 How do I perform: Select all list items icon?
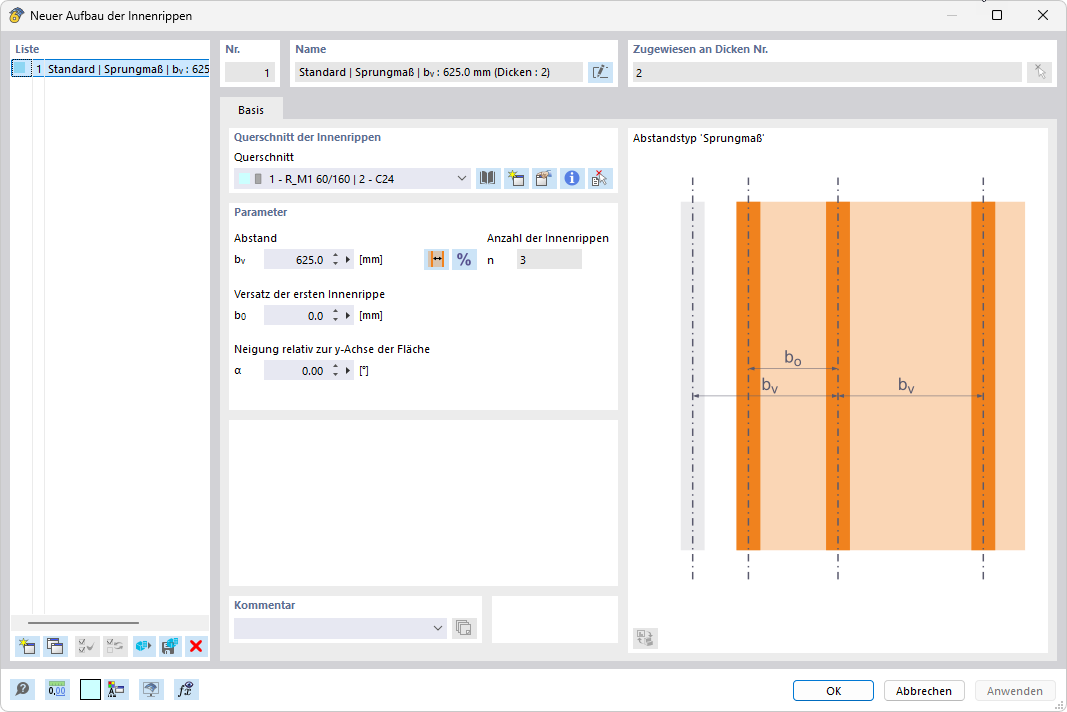86,646
